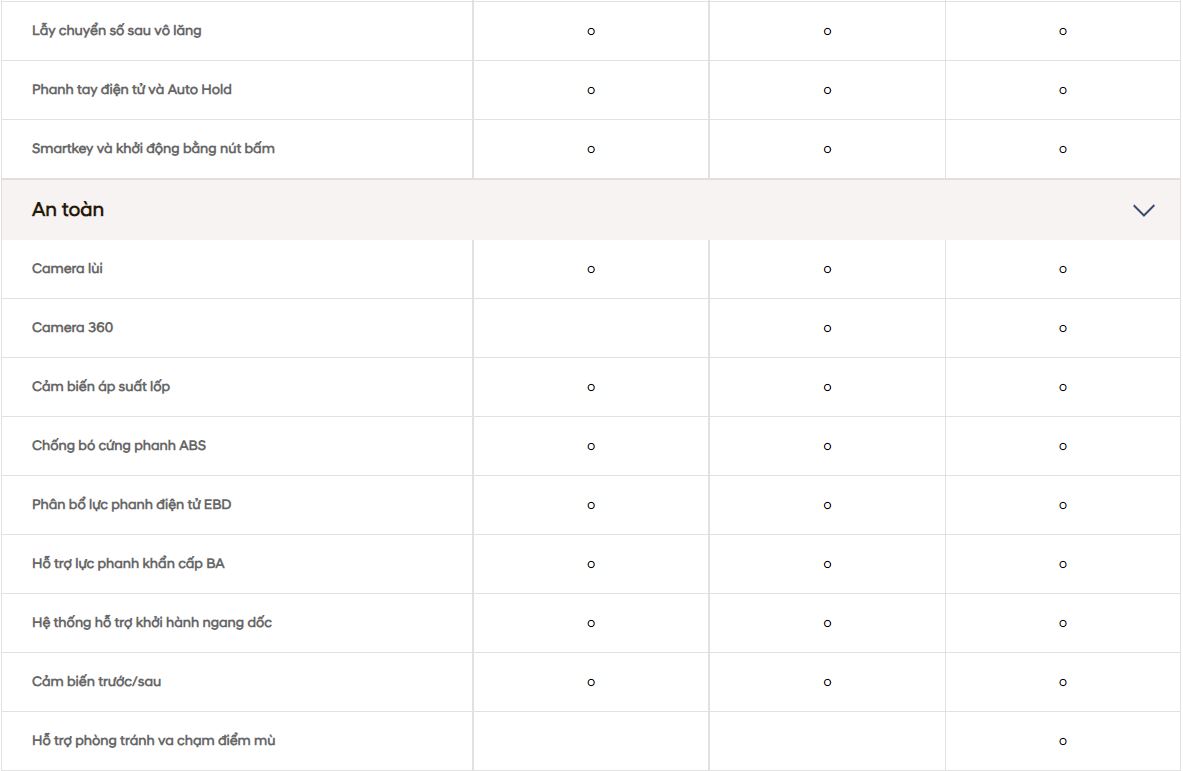
Task: Select Phanh tay điện tử và Auto Hold
Action: point(131,90)
